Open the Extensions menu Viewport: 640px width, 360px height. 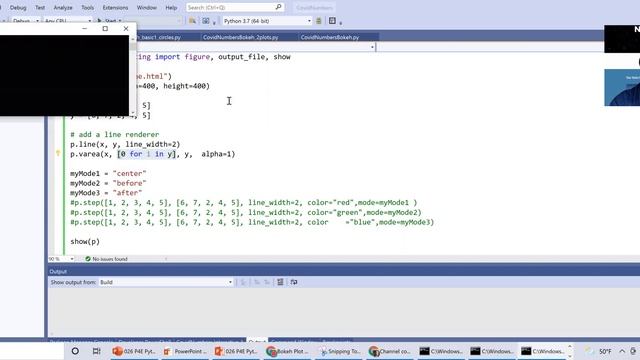(x=115, y=7)
